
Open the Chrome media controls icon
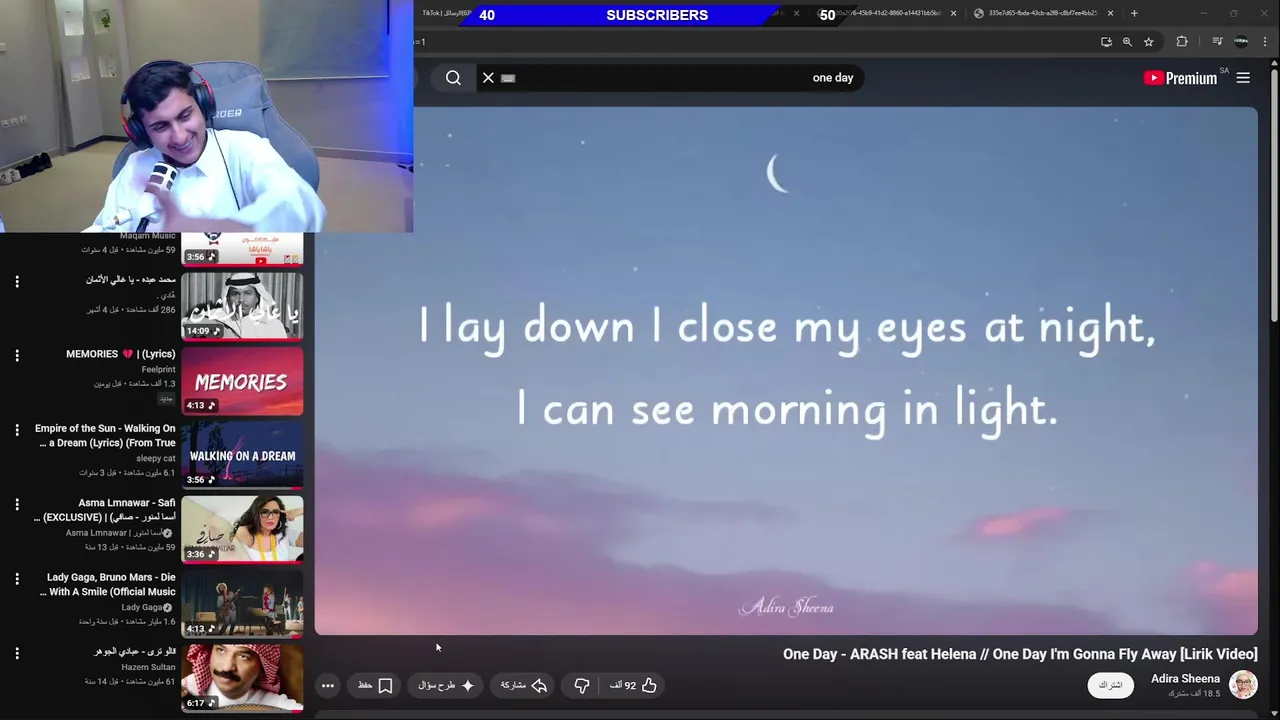pos(1217,42)
